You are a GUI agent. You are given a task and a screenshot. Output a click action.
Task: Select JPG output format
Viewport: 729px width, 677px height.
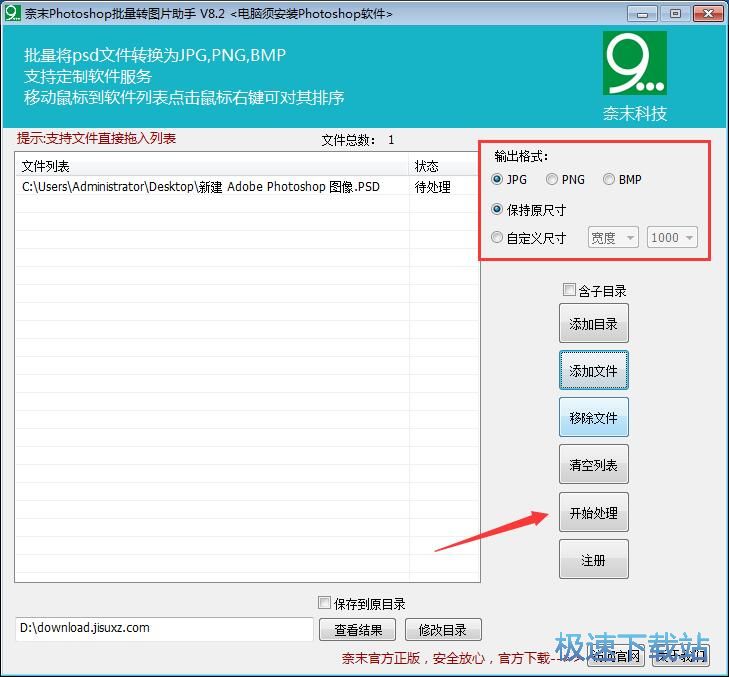click(498, 180)
